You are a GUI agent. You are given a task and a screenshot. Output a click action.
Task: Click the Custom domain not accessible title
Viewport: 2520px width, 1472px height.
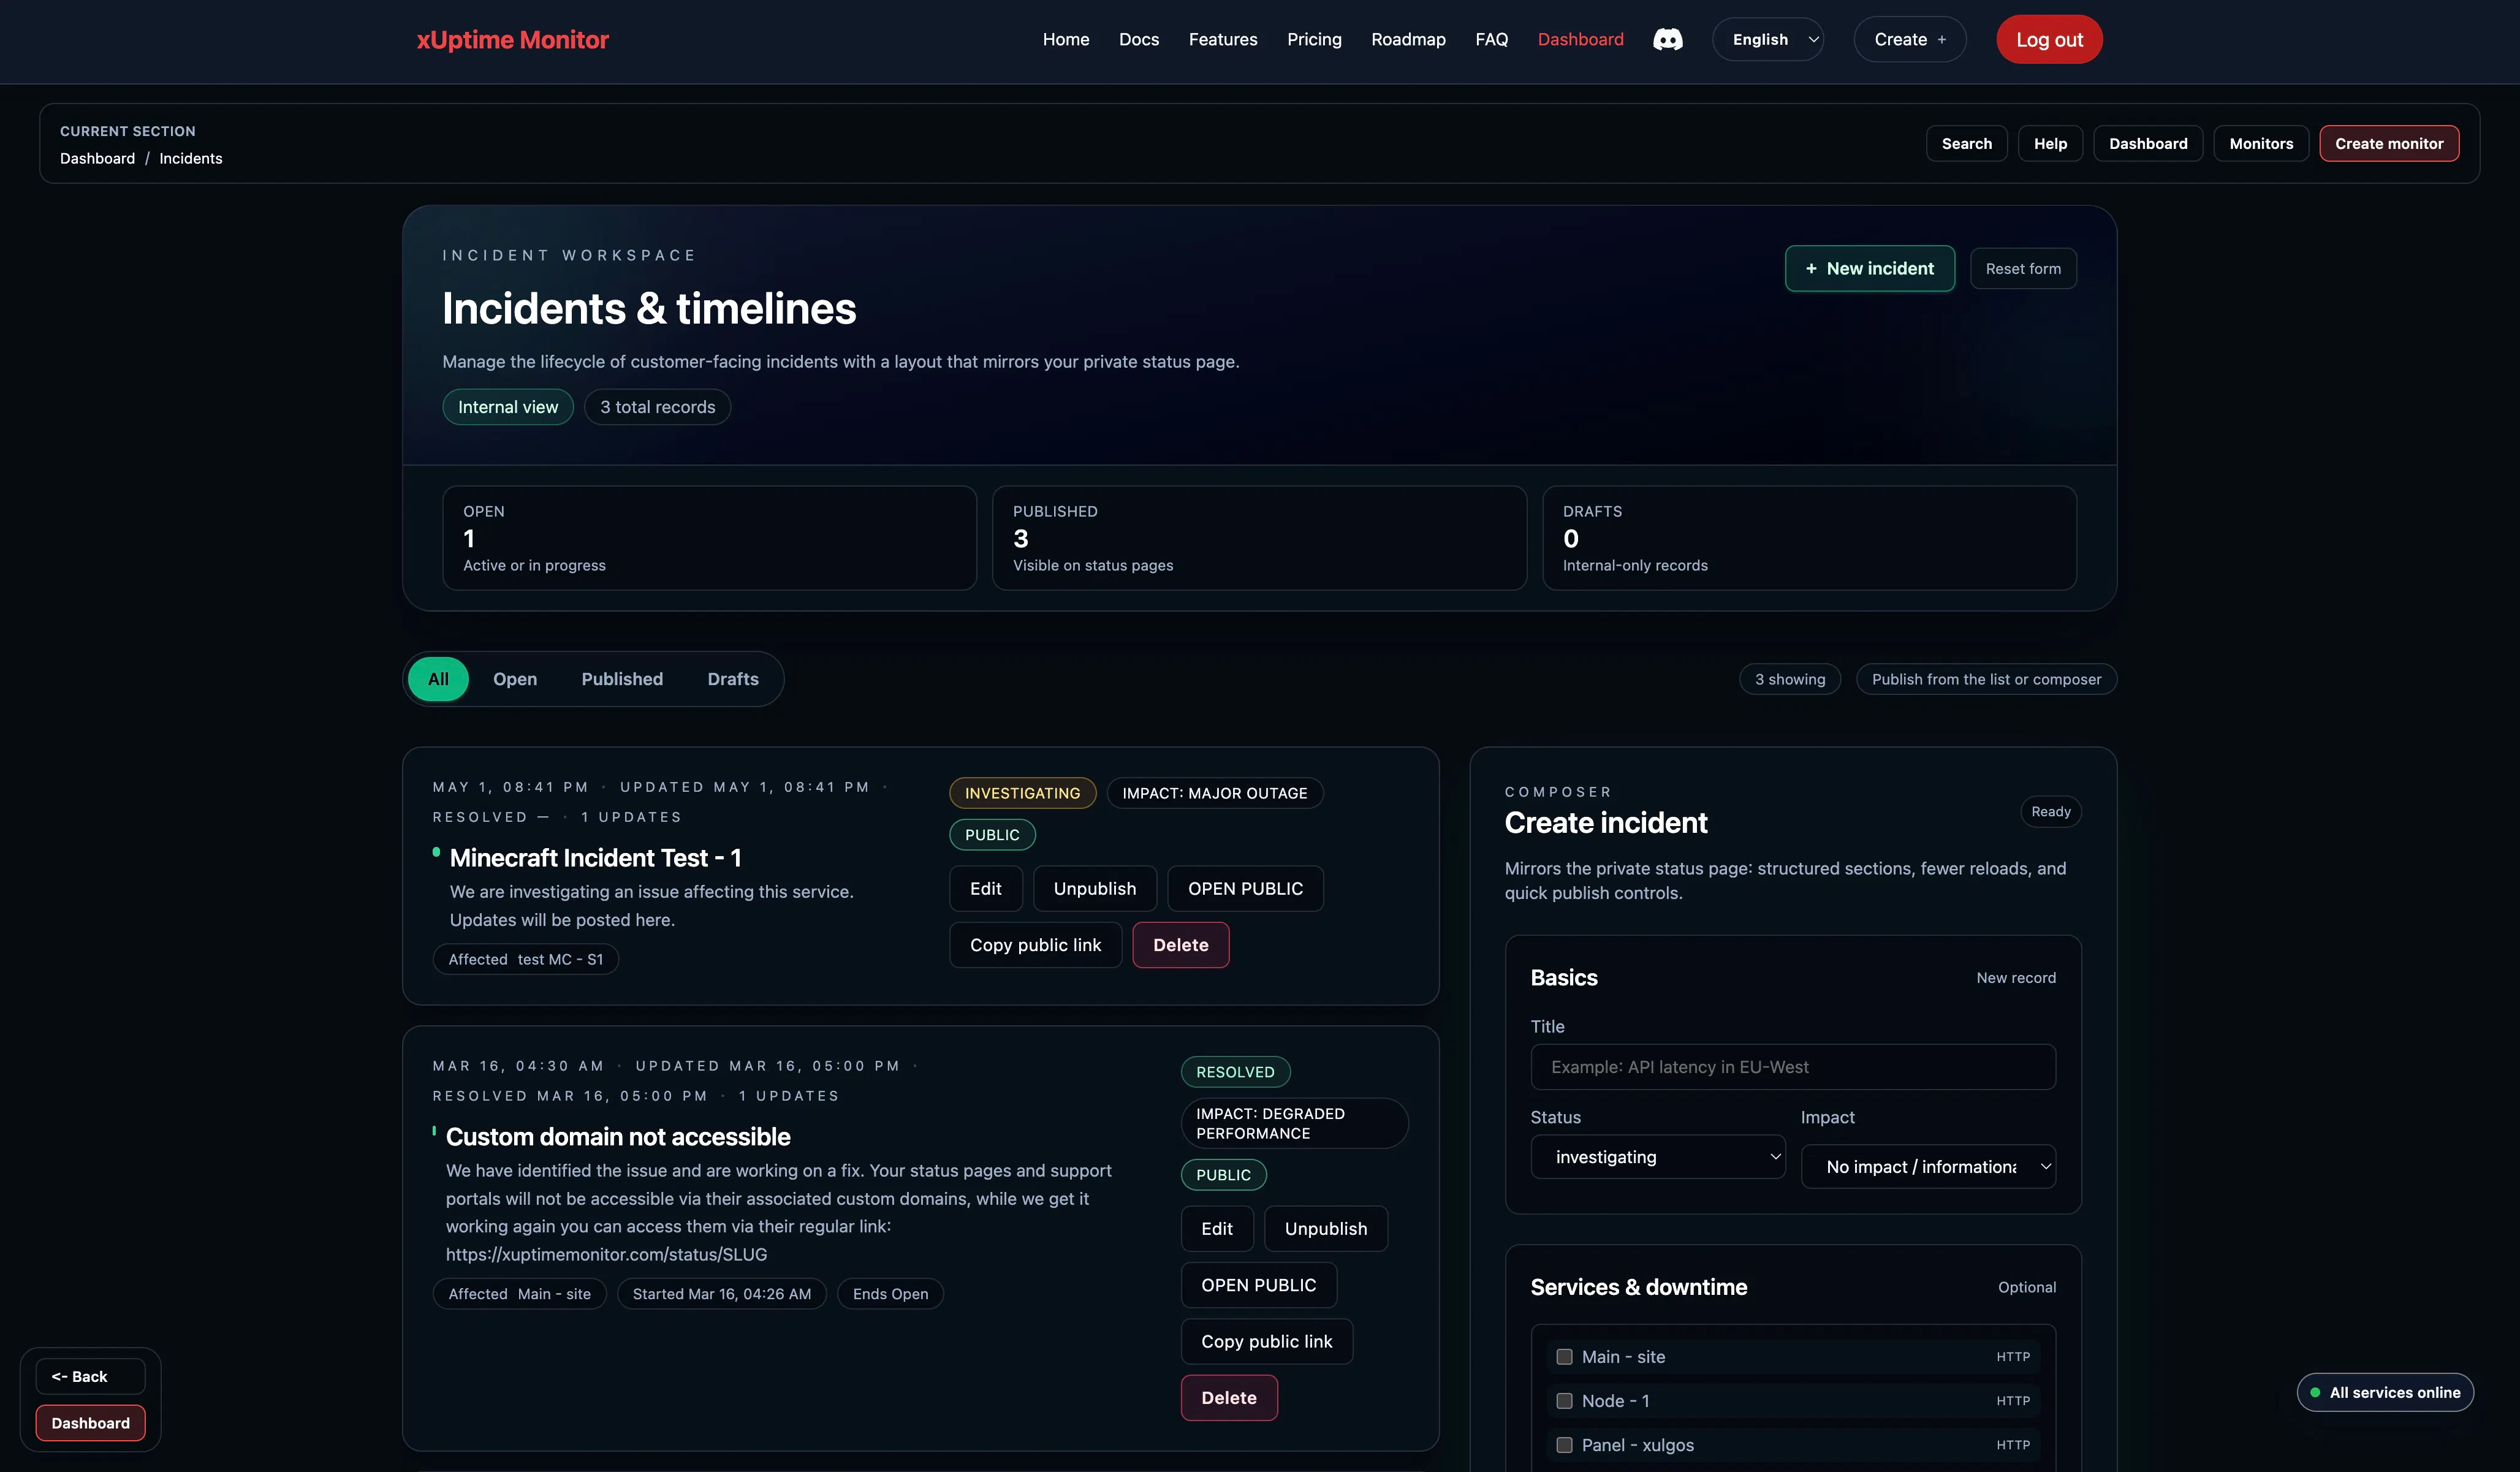[618, 1137]
